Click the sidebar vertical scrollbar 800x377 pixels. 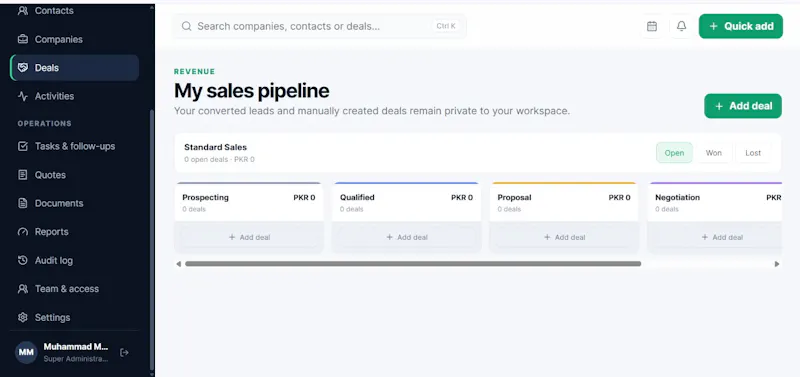152,240
